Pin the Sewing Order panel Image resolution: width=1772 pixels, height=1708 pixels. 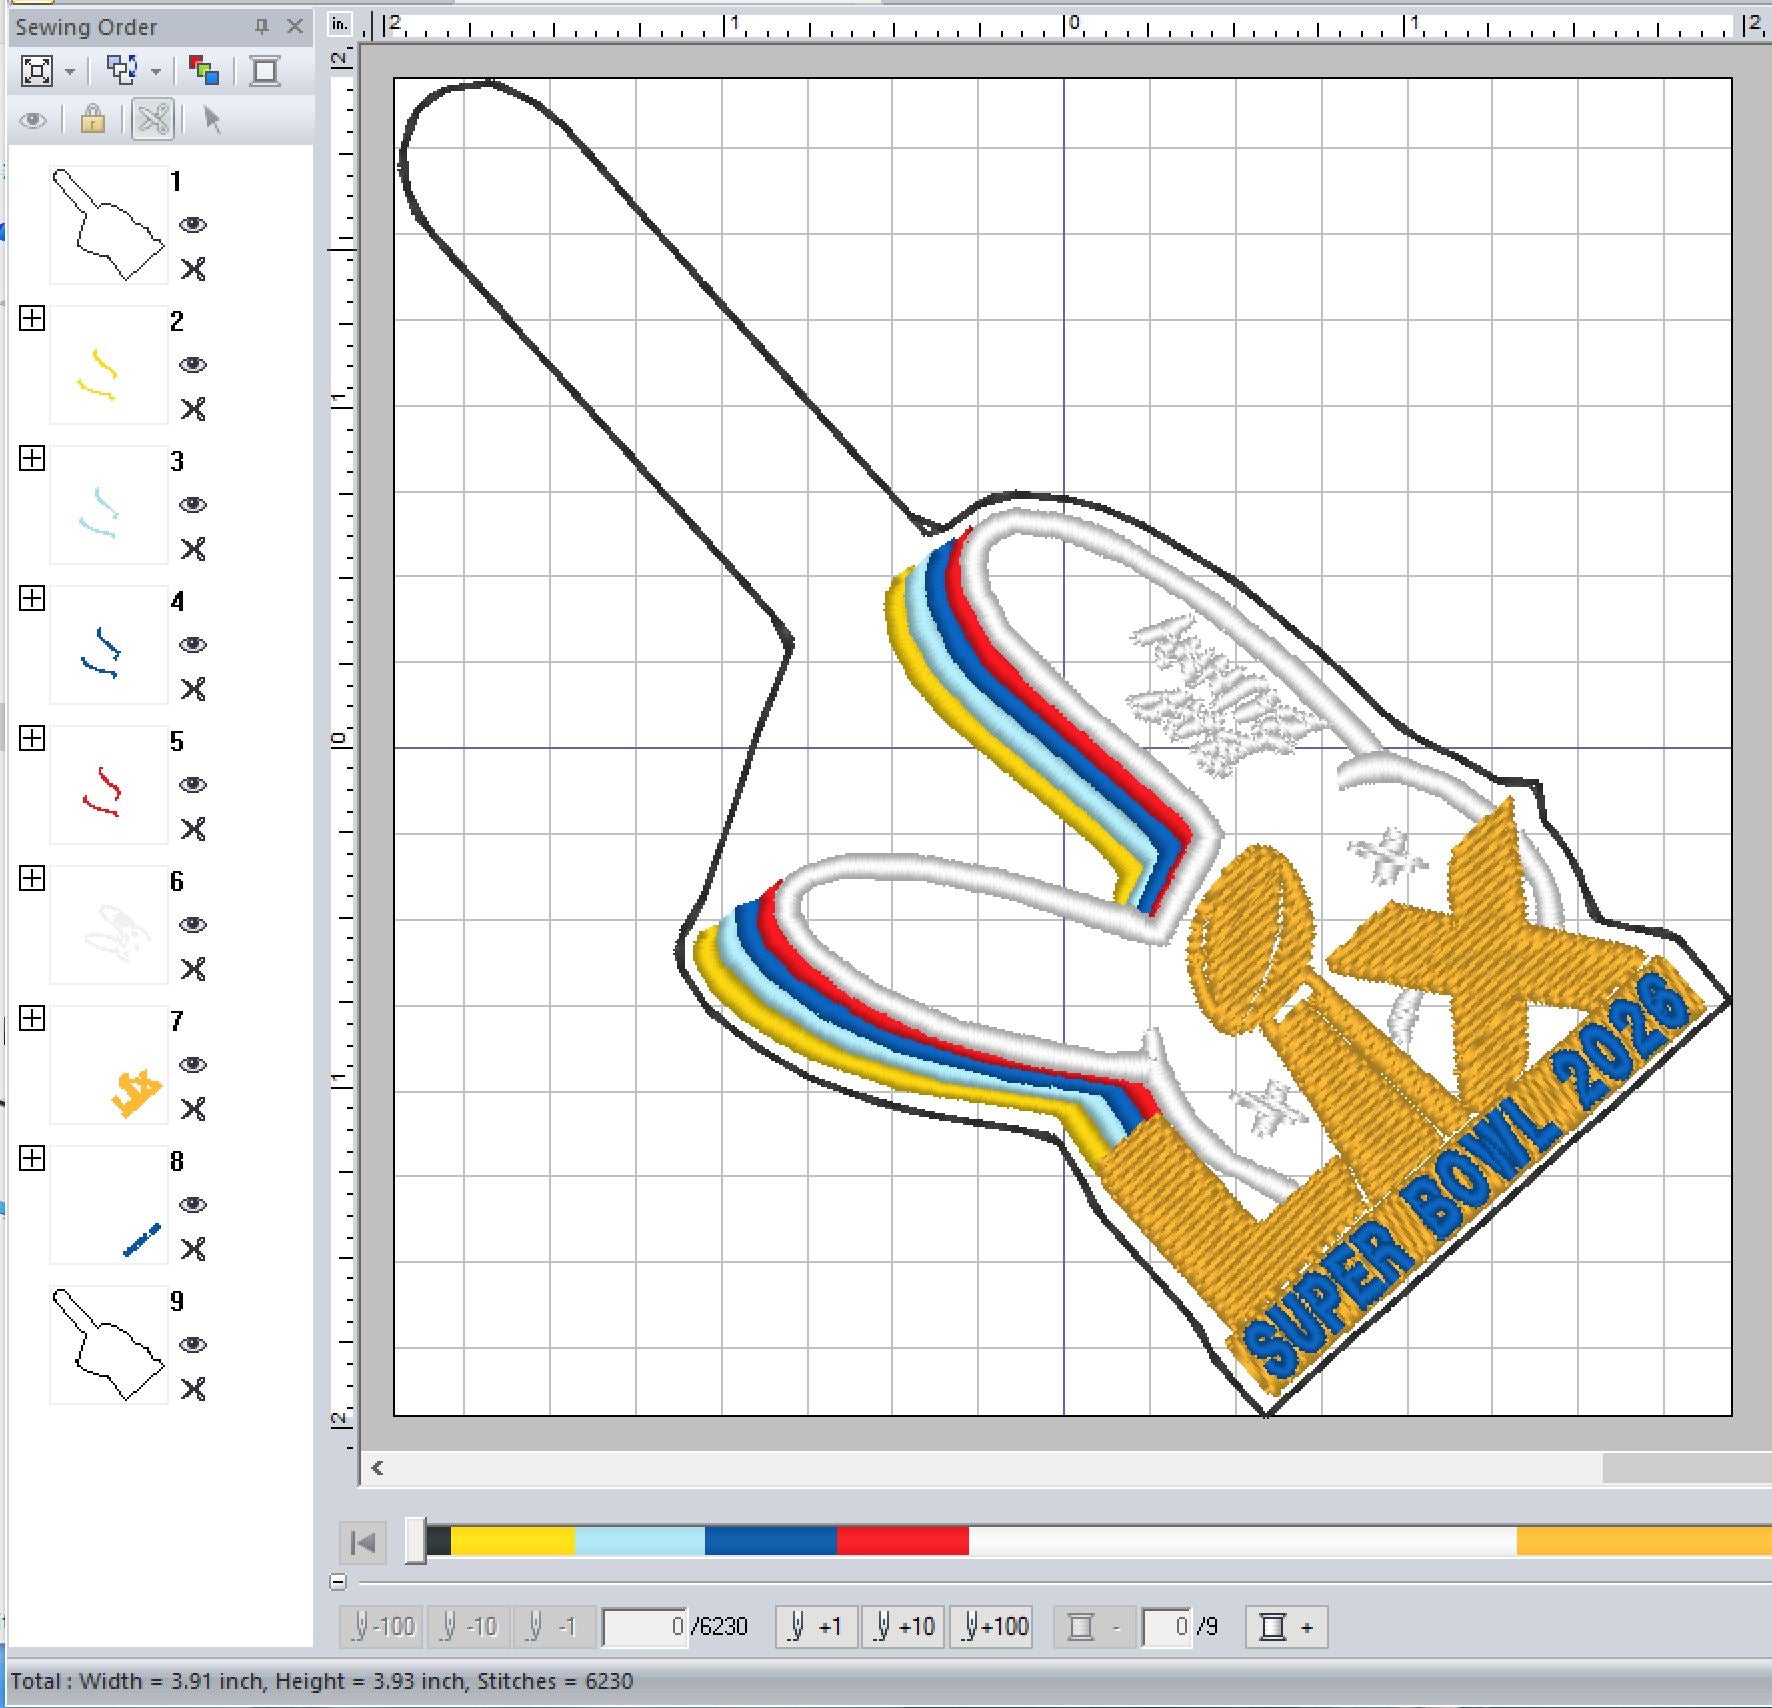point(262,27)
